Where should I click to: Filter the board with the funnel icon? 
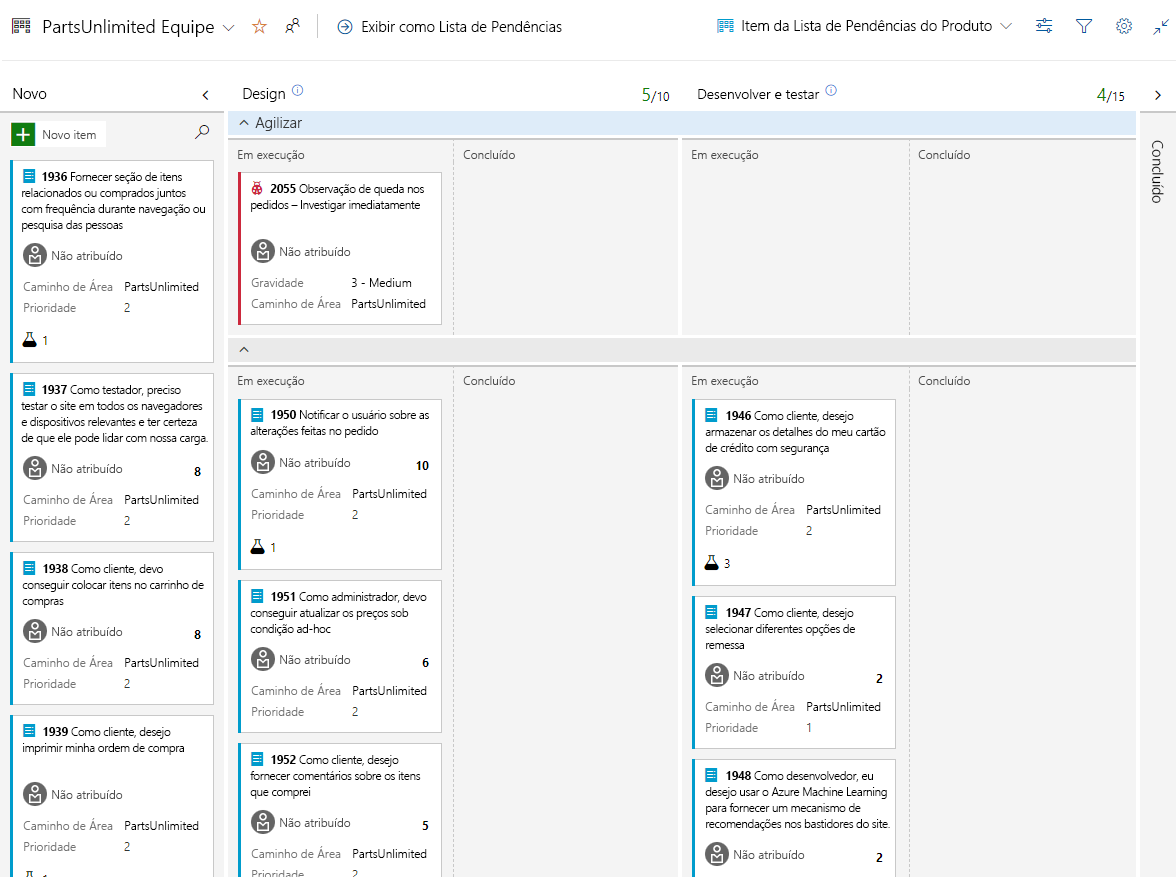click(x=1084, y=27)
